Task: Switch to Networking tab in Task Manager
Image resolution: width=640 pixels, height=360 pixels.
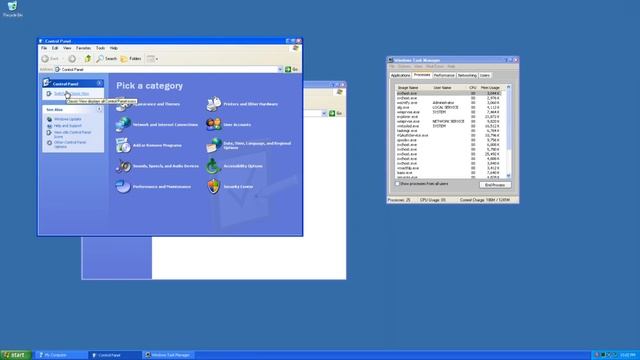Action: point(467,76)
